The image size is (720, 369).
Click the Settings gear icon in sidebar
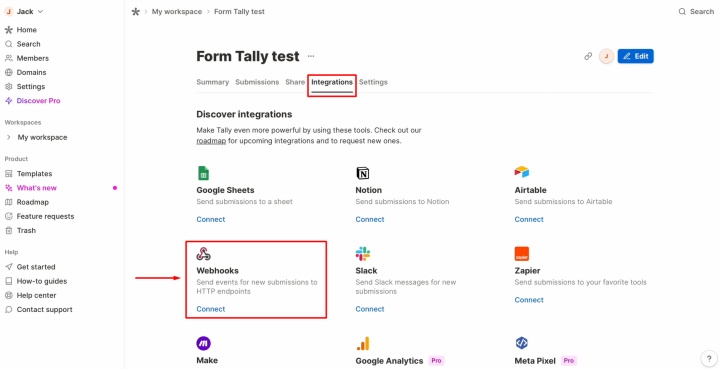8,87
